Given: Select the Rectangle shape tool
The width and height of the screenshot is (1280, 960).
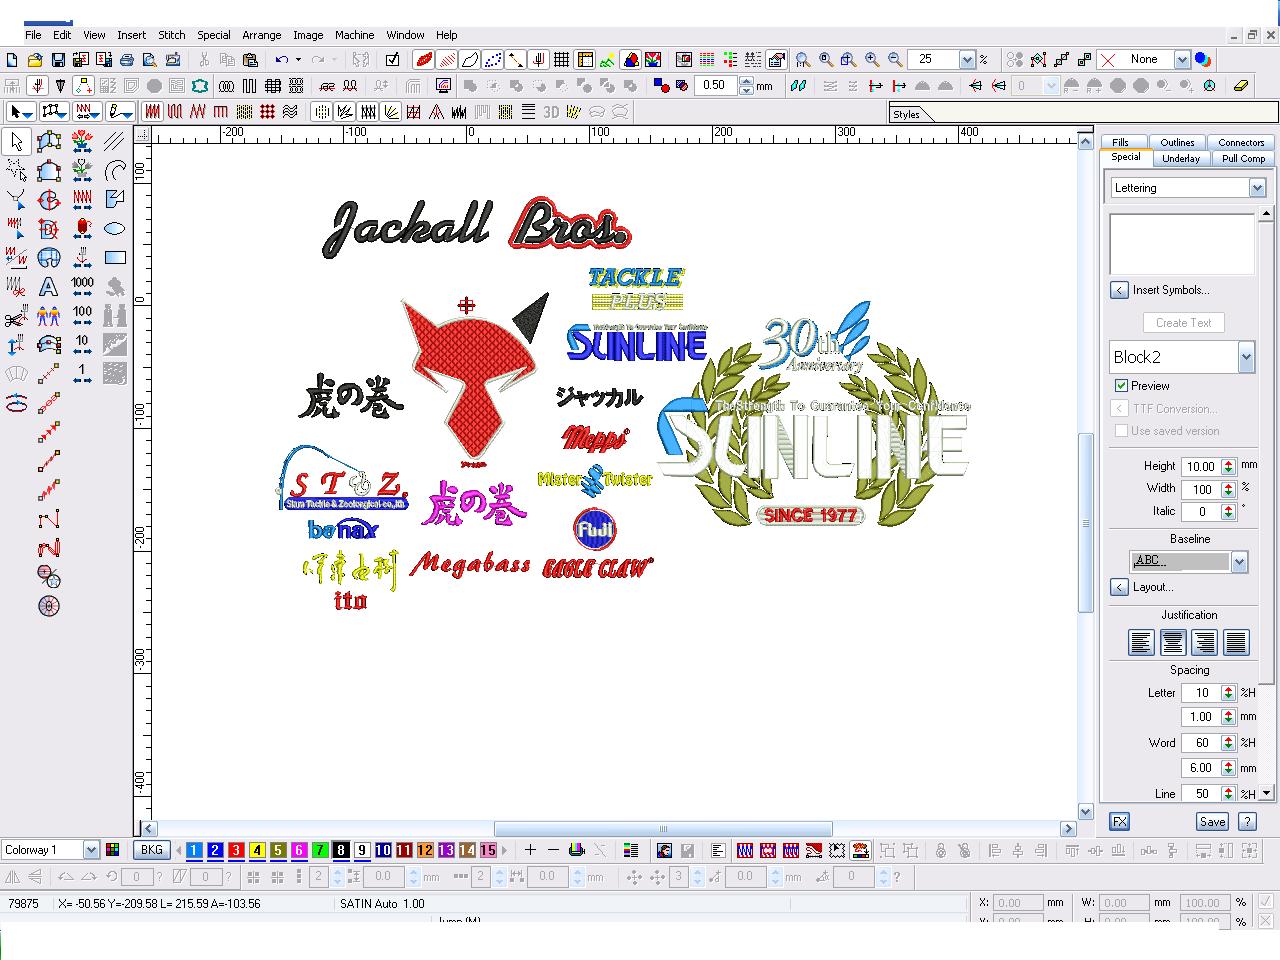Looking at the screenshot, I should (115, 258).
